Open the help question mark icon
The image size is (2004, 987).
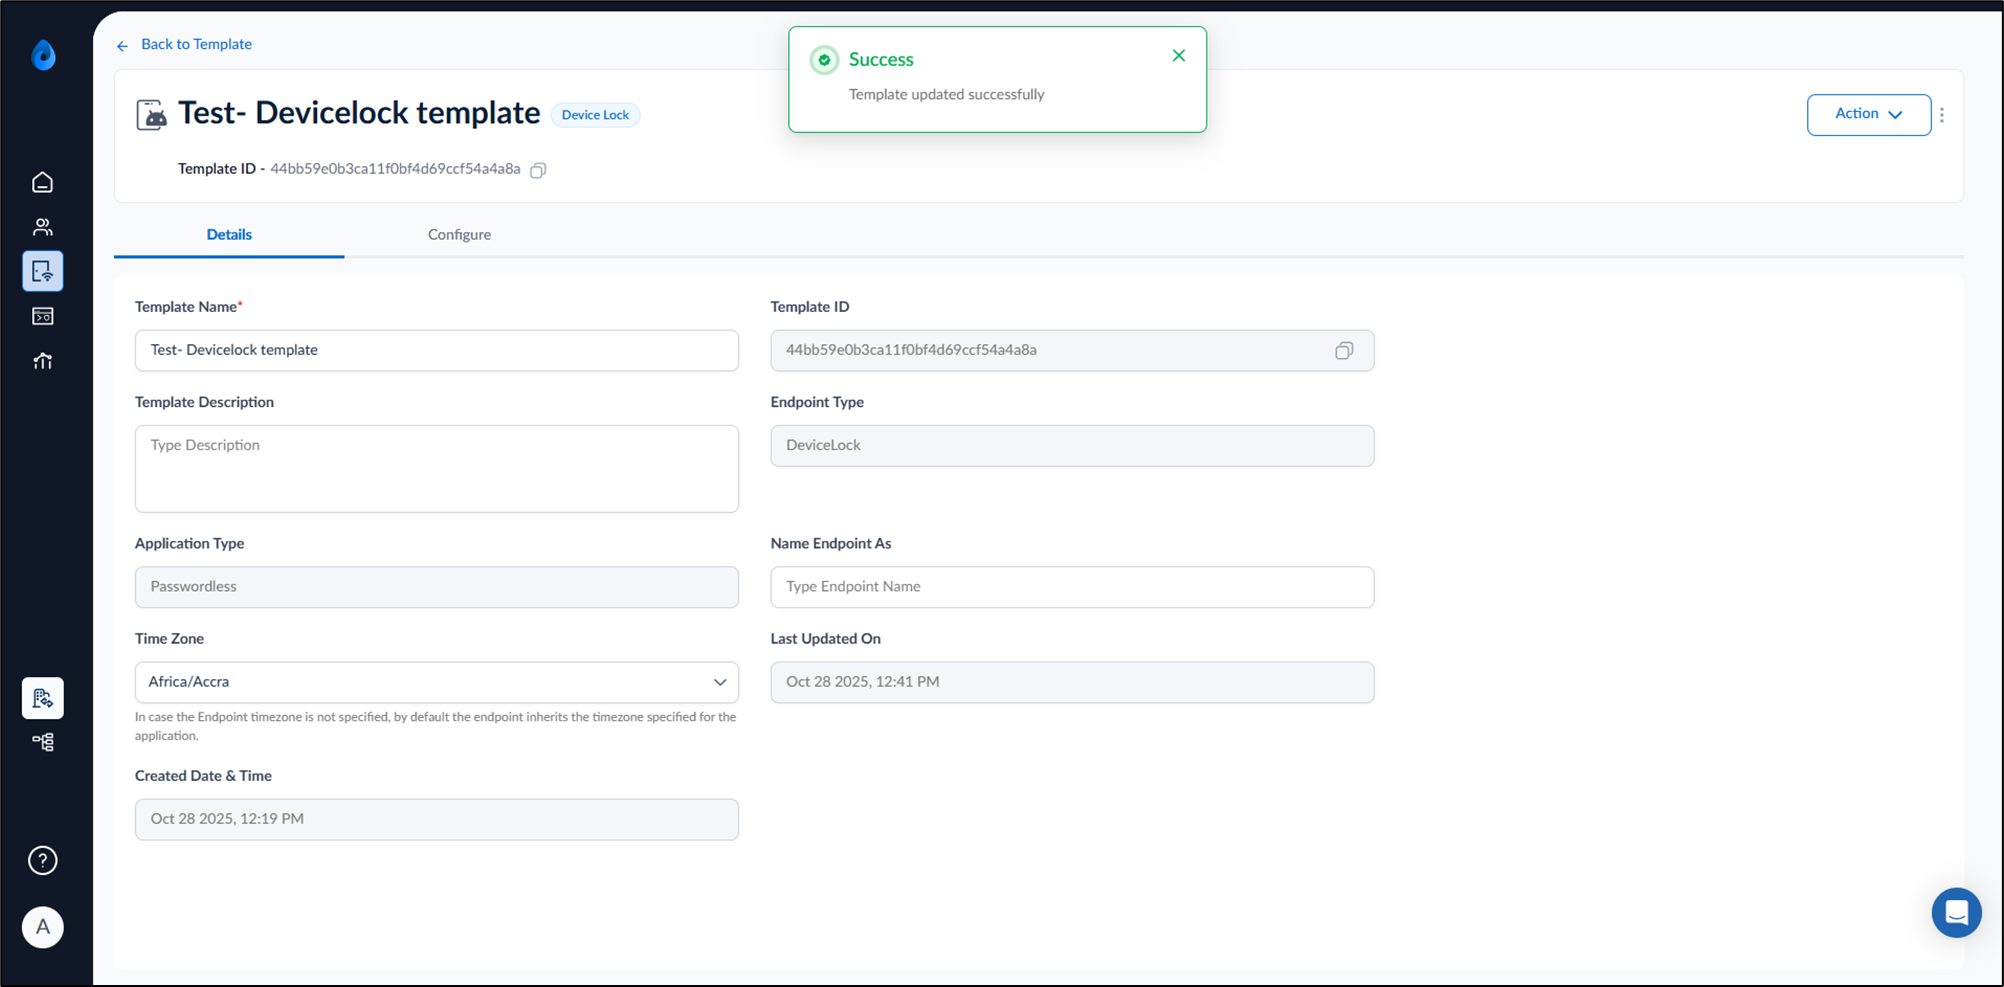[43, 860]
